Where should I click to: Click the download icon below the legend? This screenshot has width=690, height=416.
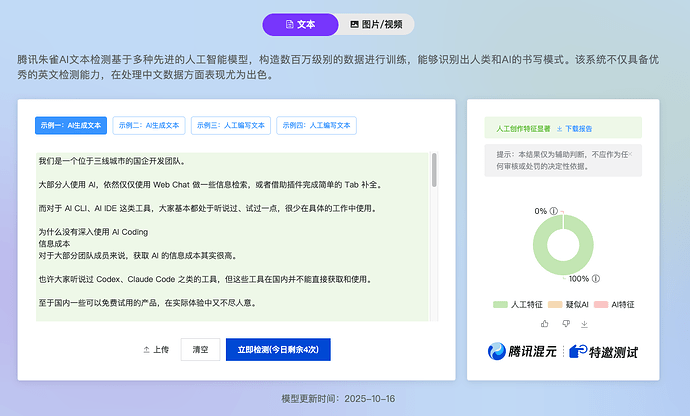(584, 324)
